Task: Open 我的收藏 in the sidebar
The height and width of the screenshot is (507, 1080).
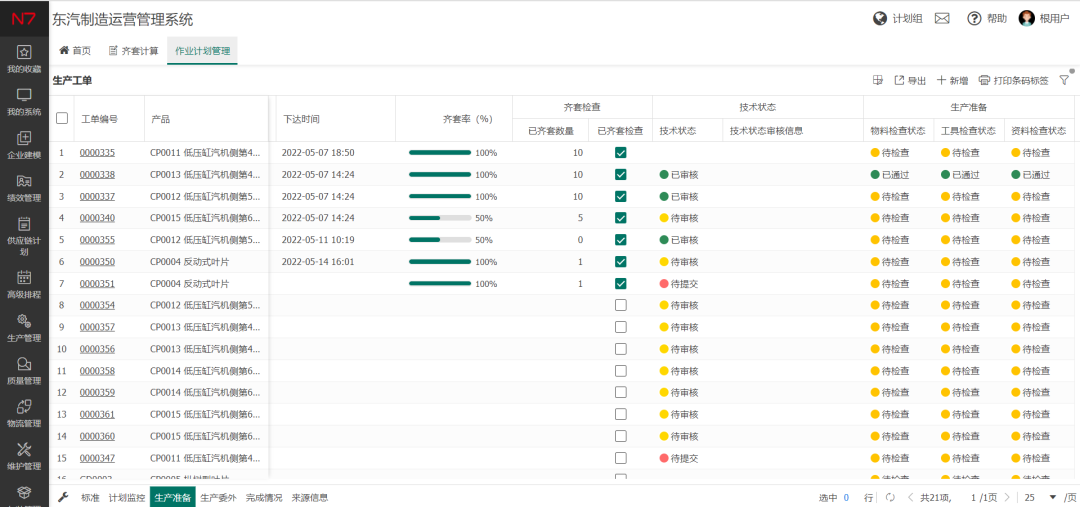Action: click(x=24, y=59)
